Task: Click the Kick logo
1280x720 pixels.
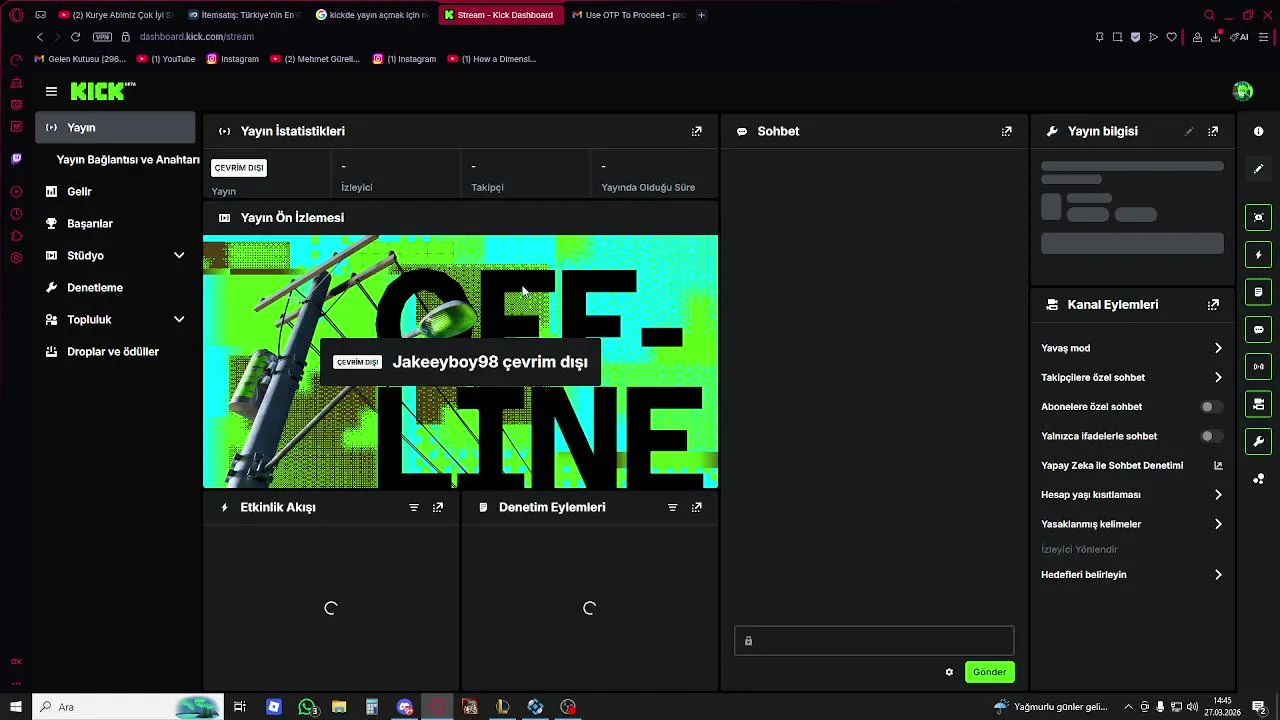Action: click(103, 91)
